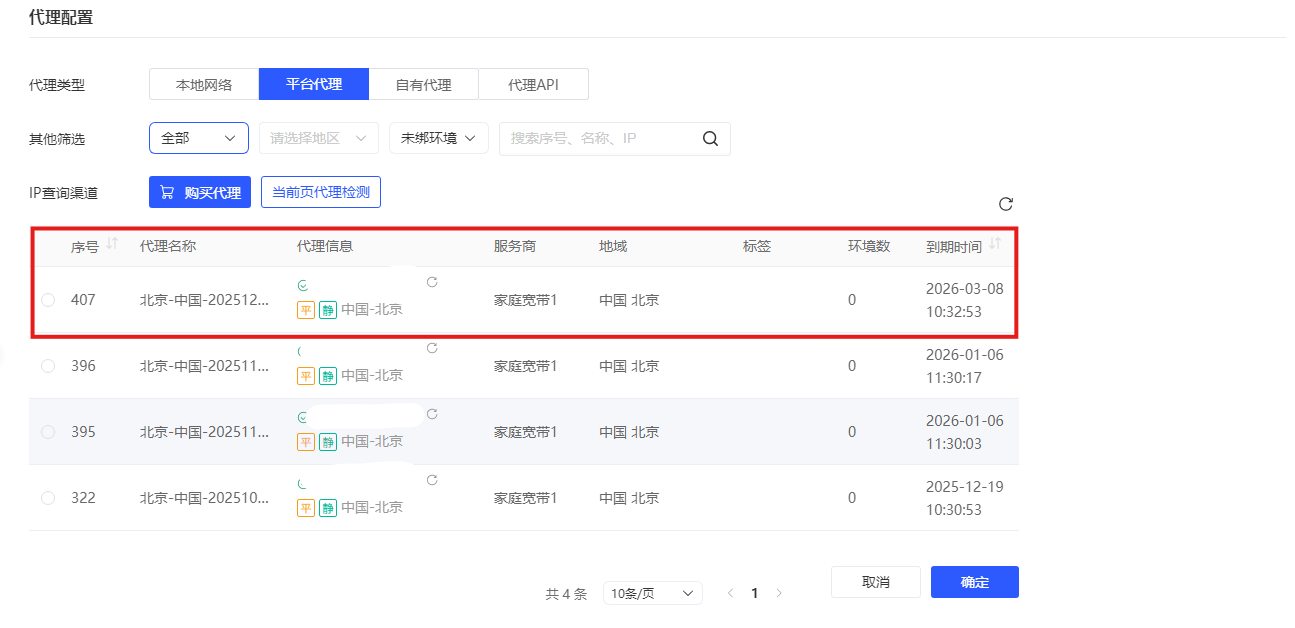Open the 未绑环境 dropdown
The height and width of the screenshot is (628, 1295).
click(x=438, y=138)
